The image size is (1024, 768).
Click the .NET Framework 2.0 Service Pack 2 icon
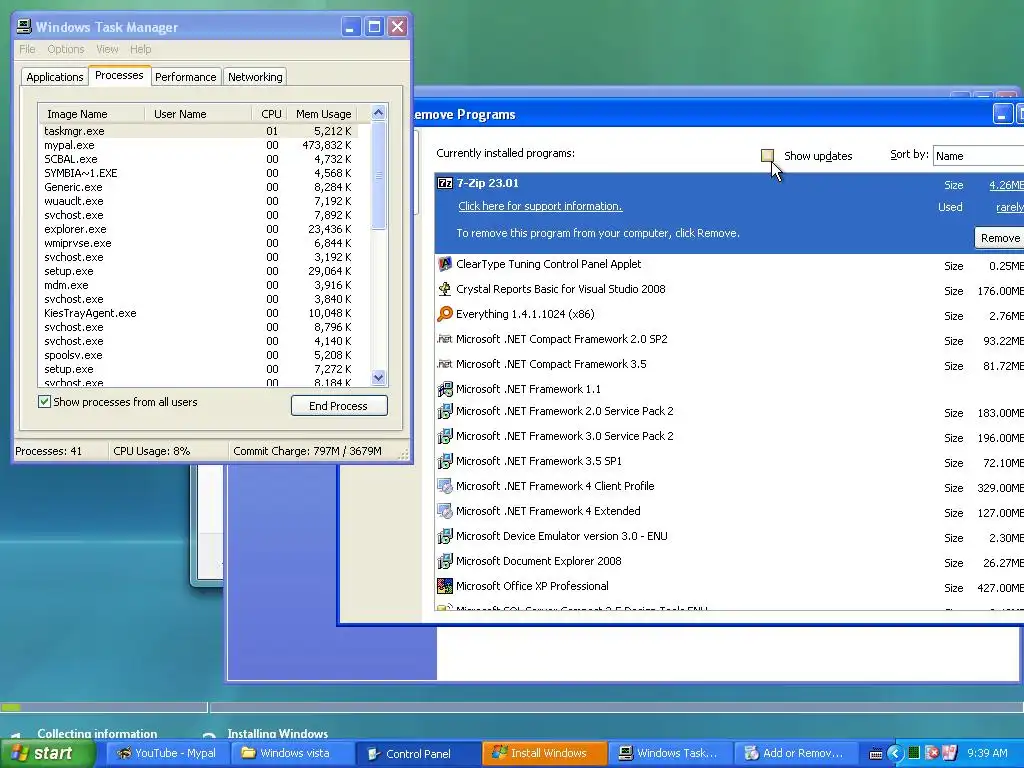(445, 411)
